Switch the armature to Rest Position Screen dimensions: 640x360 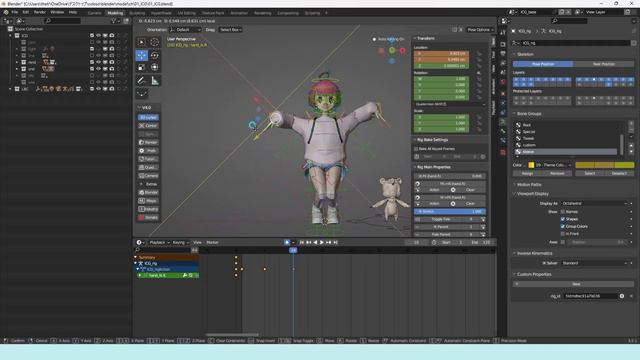(x=604, y=64)
